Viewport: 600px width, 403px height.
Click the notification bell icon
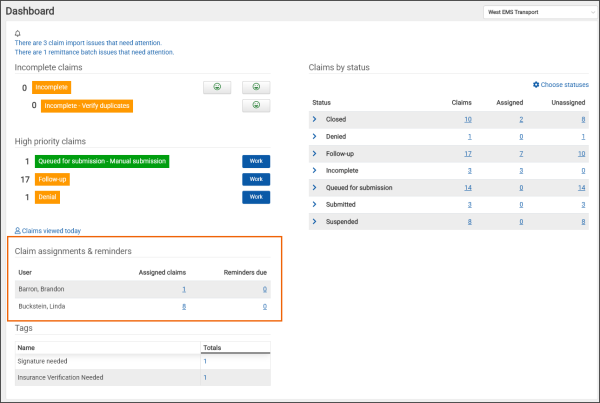click(x=18, y=33)
